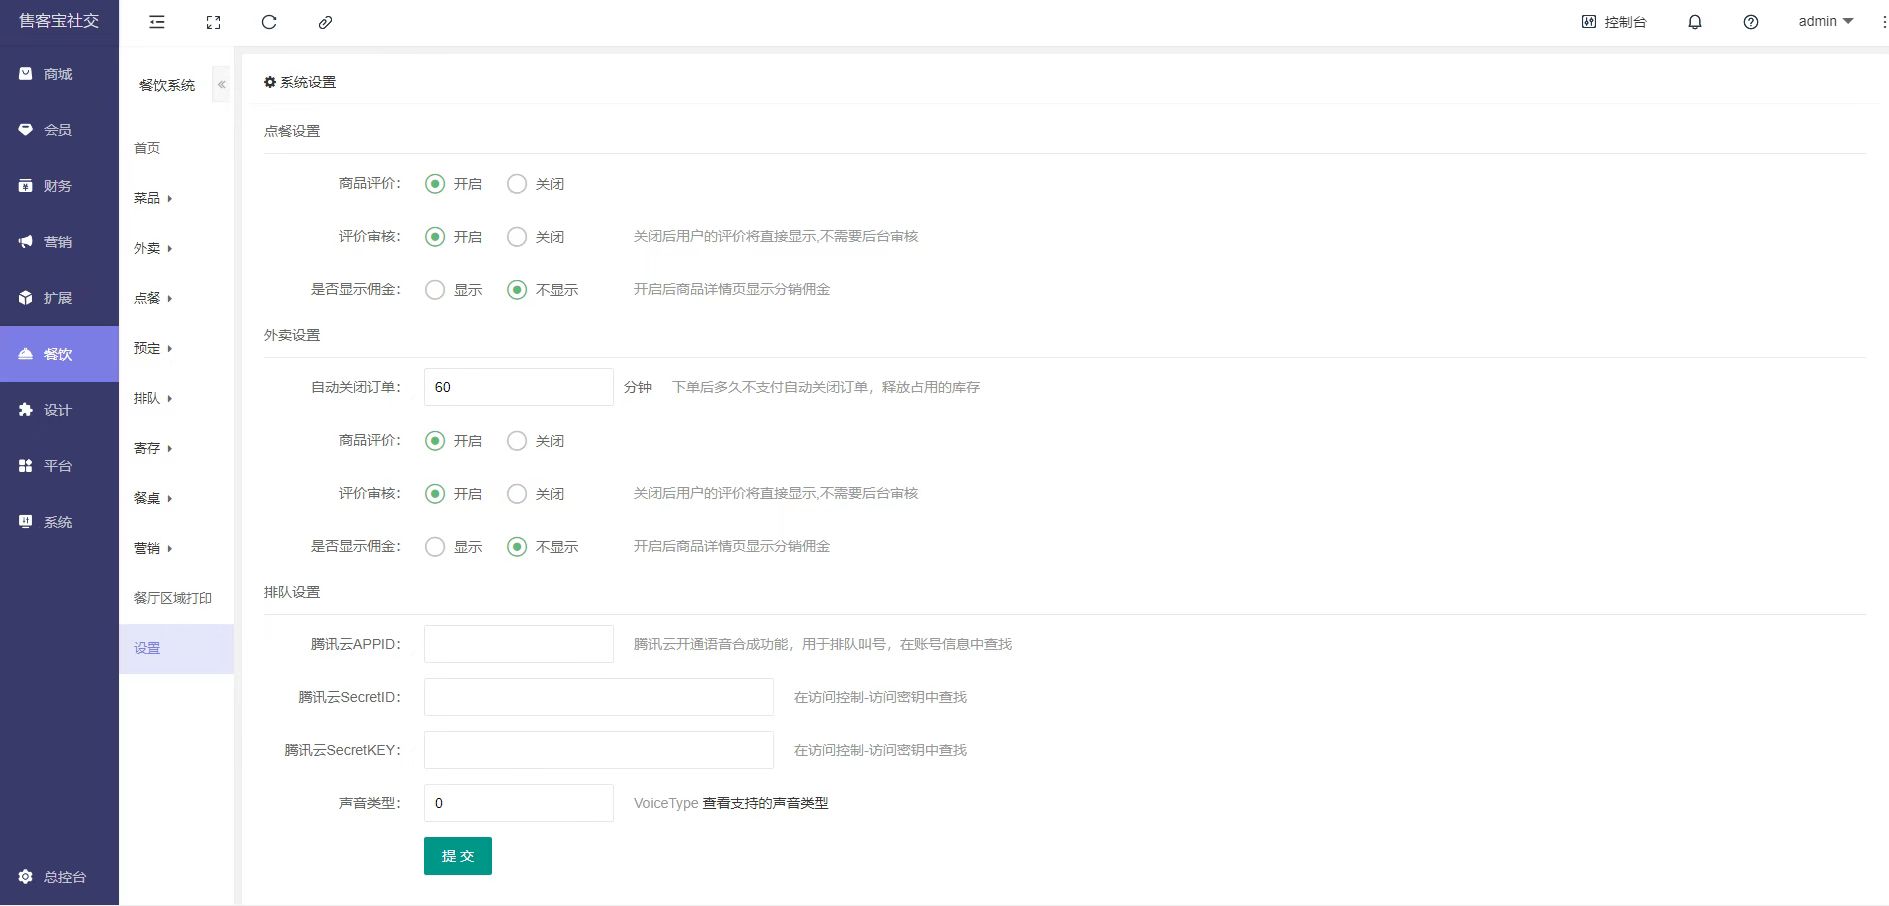Open 查看支持的声音类型 link

[765, 803]
